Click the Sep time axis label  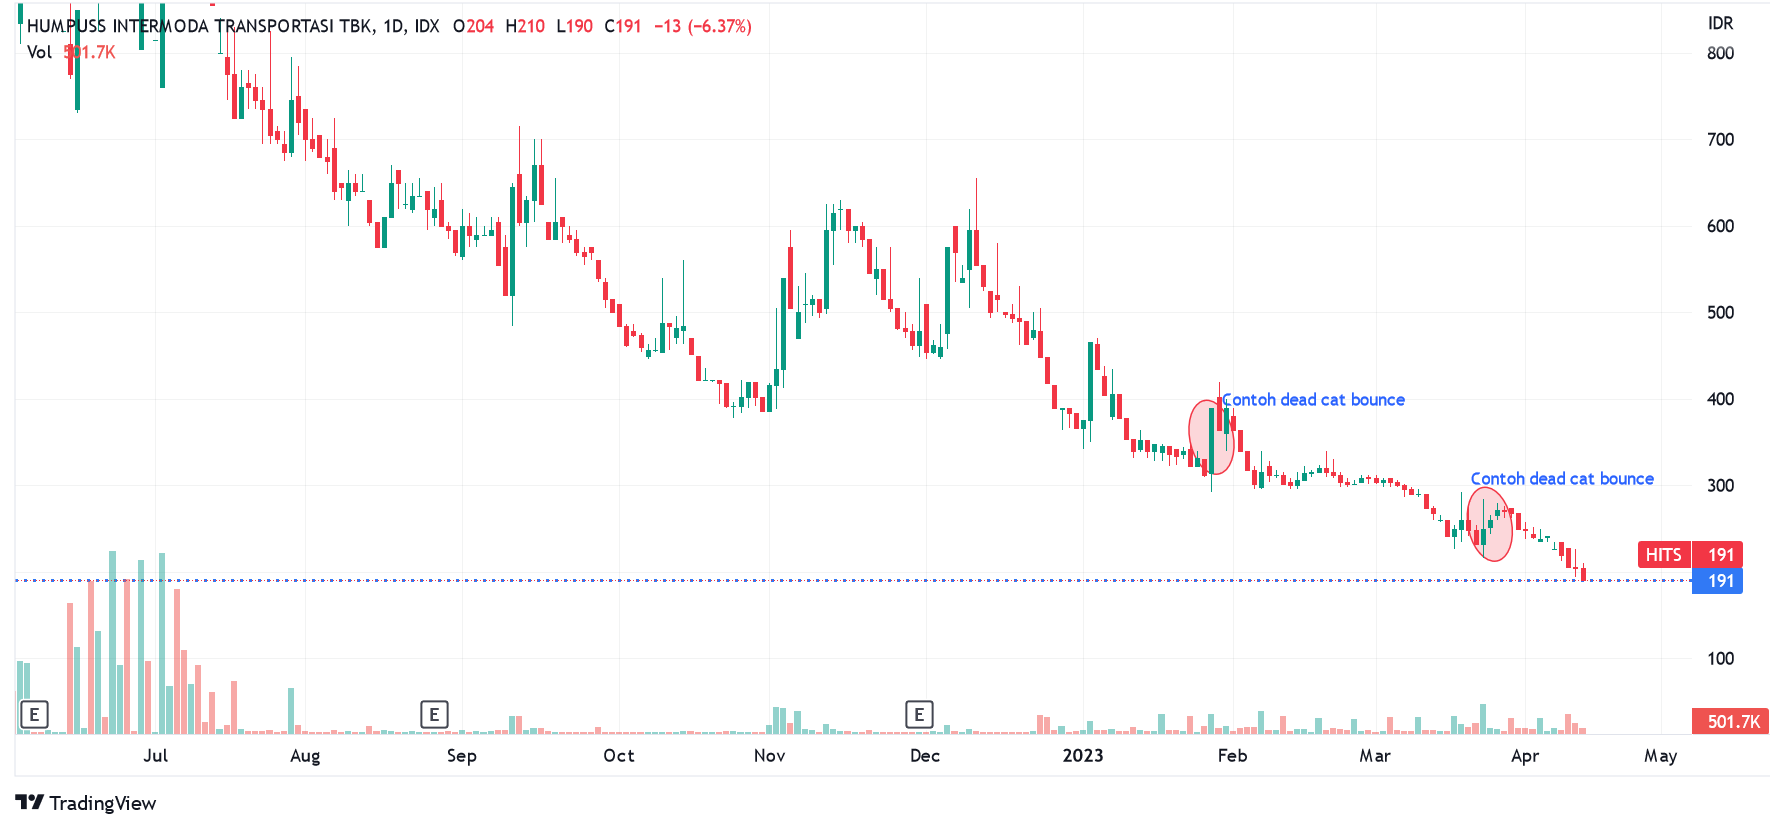(x=462, y=756)
